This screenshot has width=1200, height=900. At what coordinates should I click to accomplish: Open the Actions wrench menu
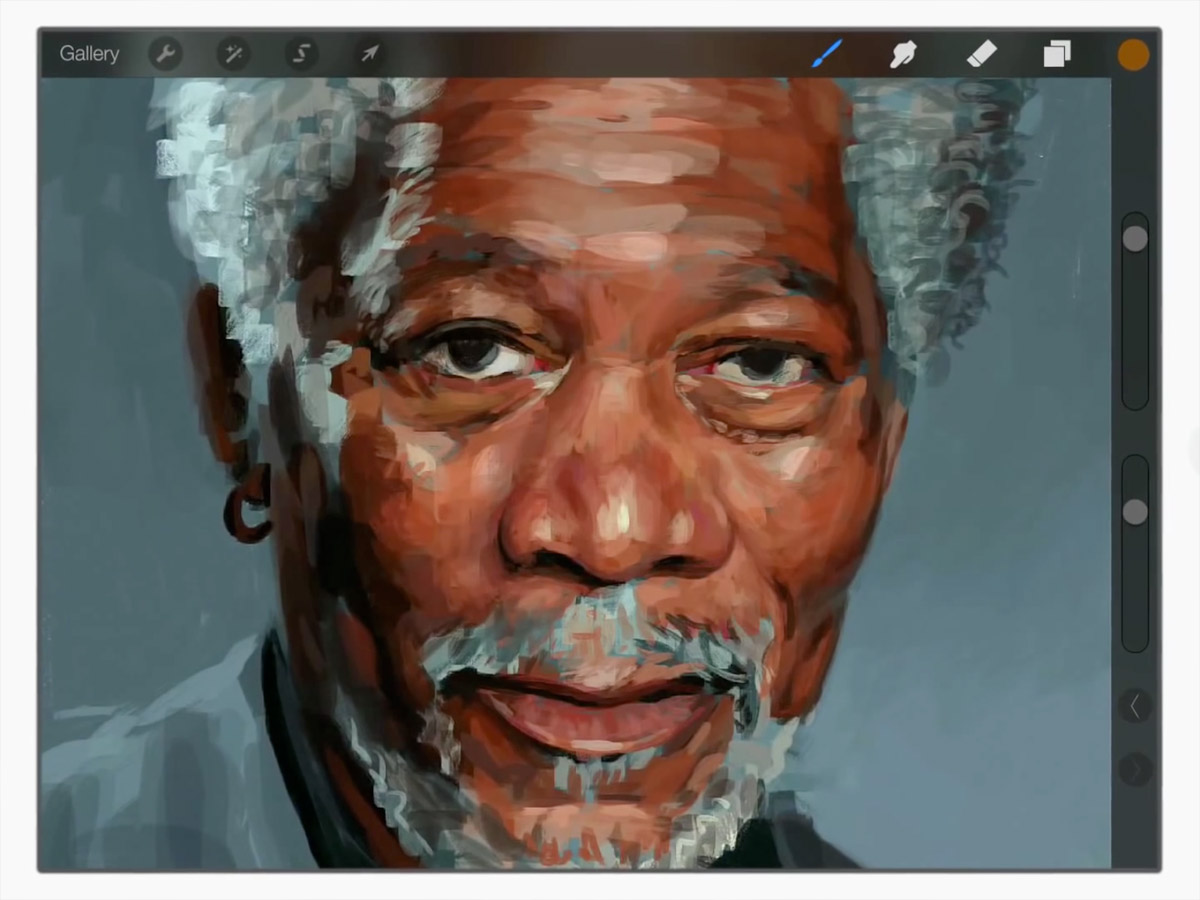coord(166,54)
